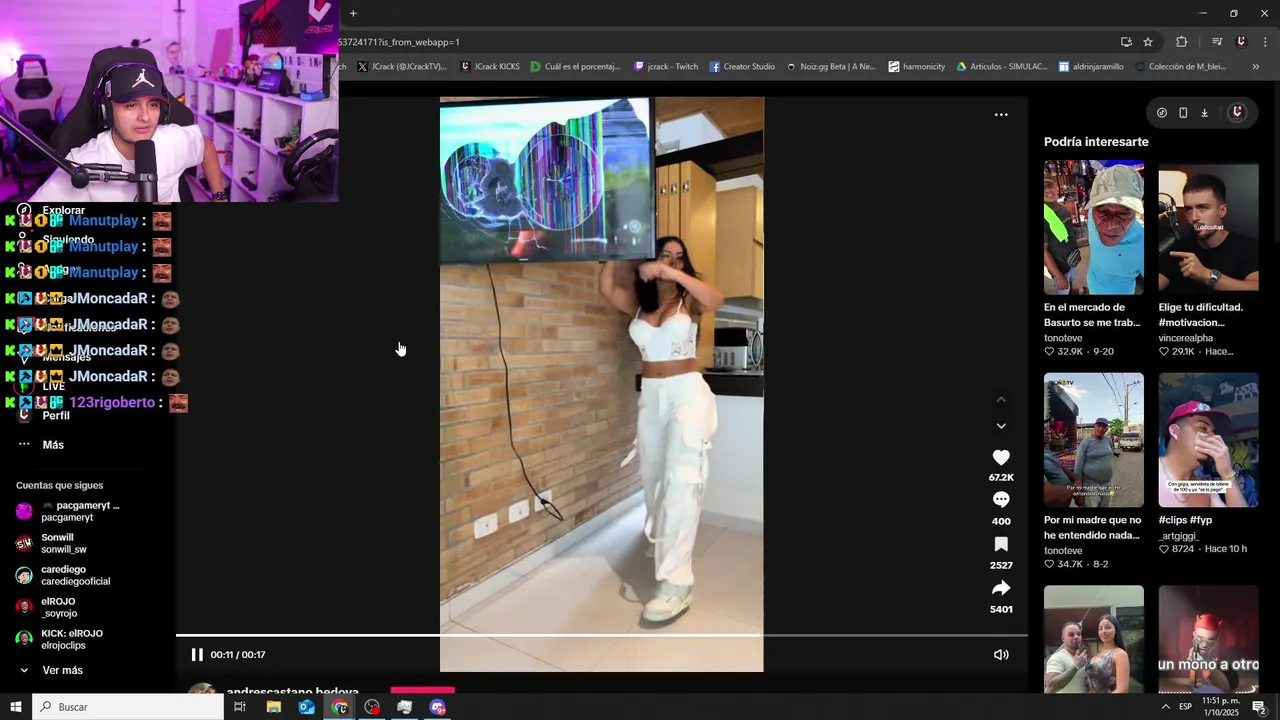Viewport: 1280px width, 720px height.
Task: Open the Windows Start menu
Action: pos(16,707)
